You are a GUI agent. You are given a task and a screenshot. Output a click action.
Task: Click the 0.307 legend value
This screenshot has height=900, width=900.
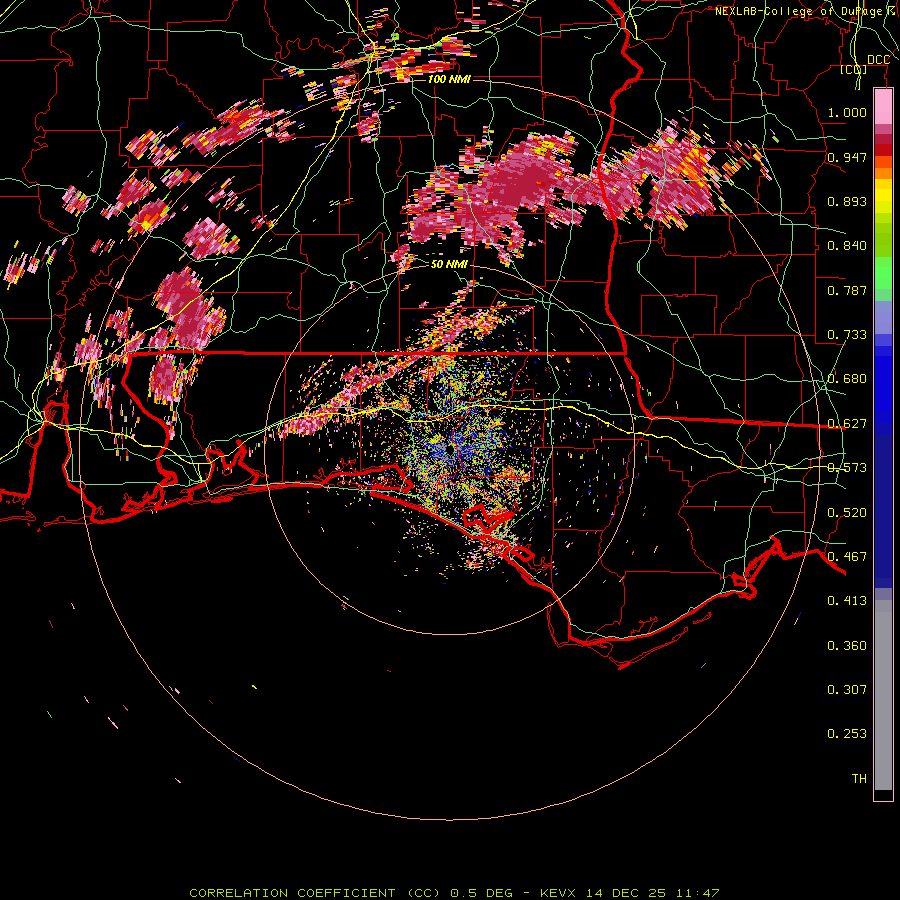(x=847, y=690)
